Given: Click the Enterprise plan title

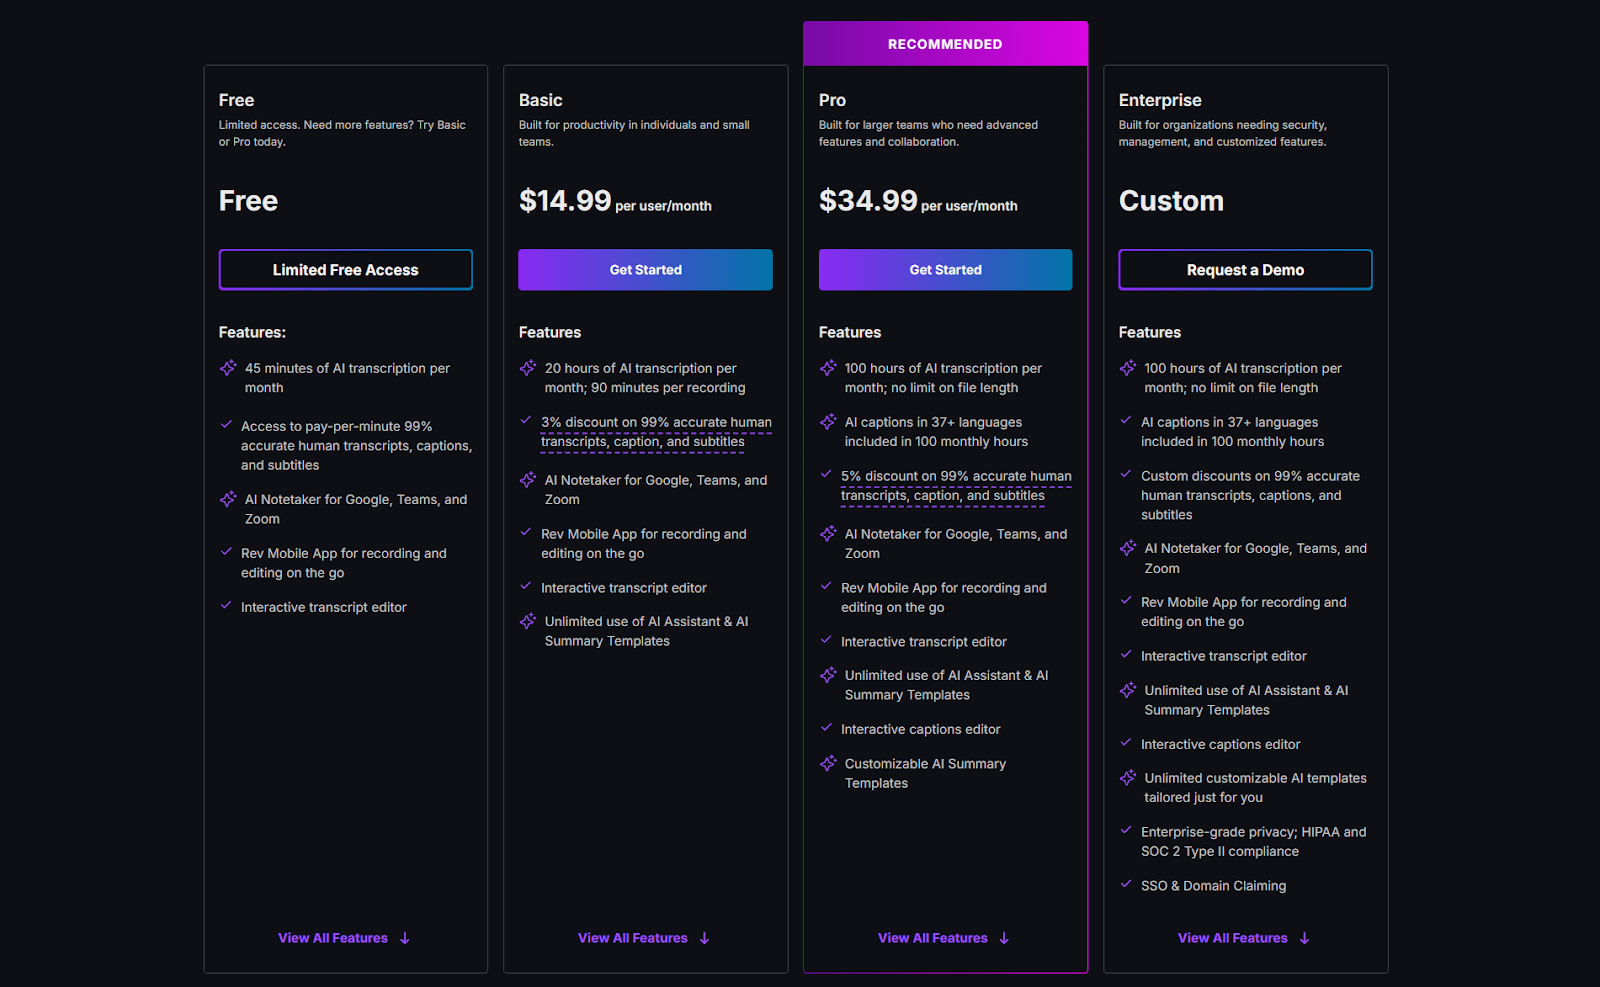Looking at the screenshot, I should point(1160,100).
